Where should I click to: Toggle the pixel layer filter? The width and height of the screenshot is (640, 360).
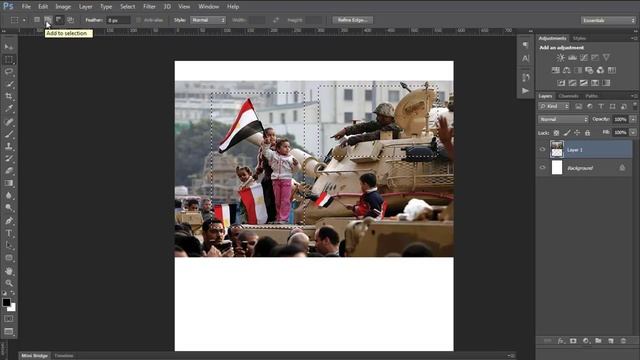pos(578,106)
